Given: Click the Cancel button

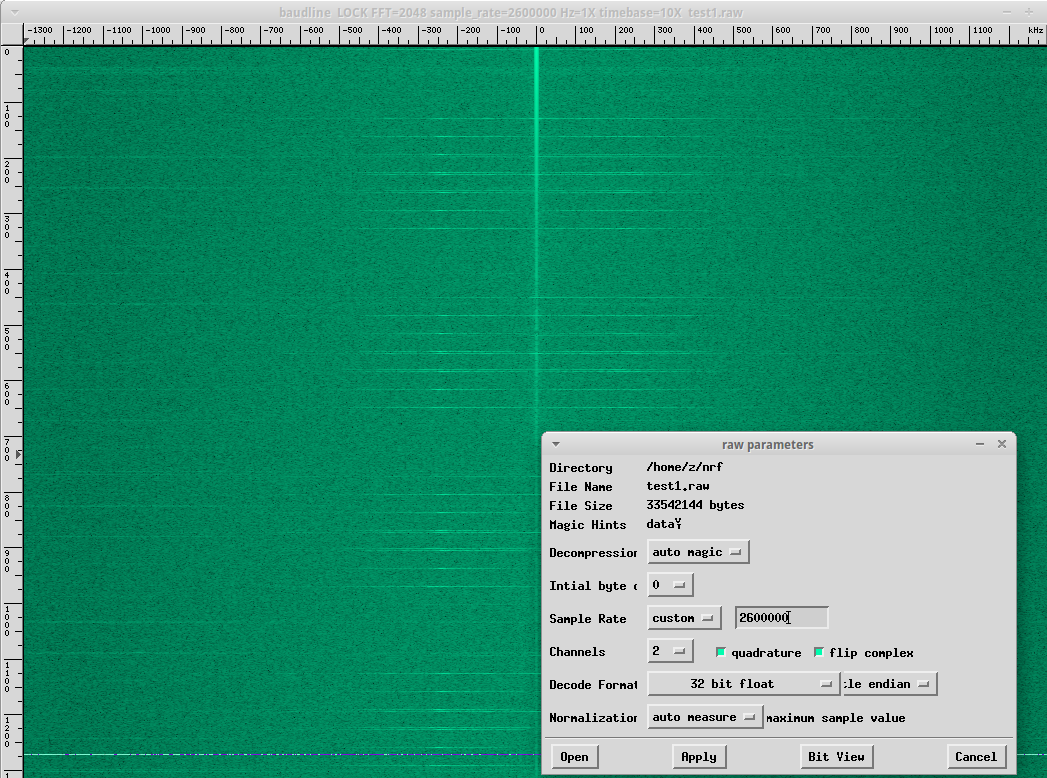Looking at the screenshot, I should [976, 757].
